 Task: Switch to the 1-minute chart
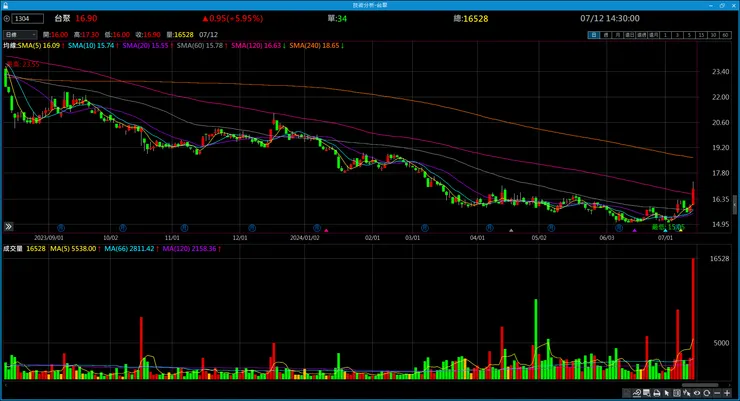pyautogui.click(x=665, y=35)
